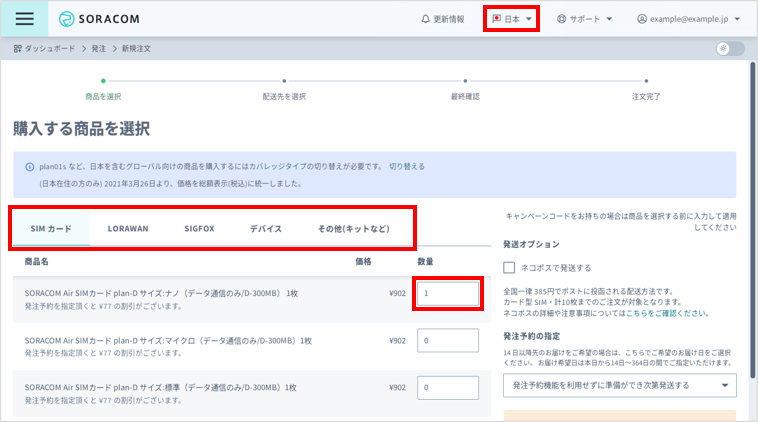Open the 発注予約 delivery schedule dropdown

click(x=618, y=385)
